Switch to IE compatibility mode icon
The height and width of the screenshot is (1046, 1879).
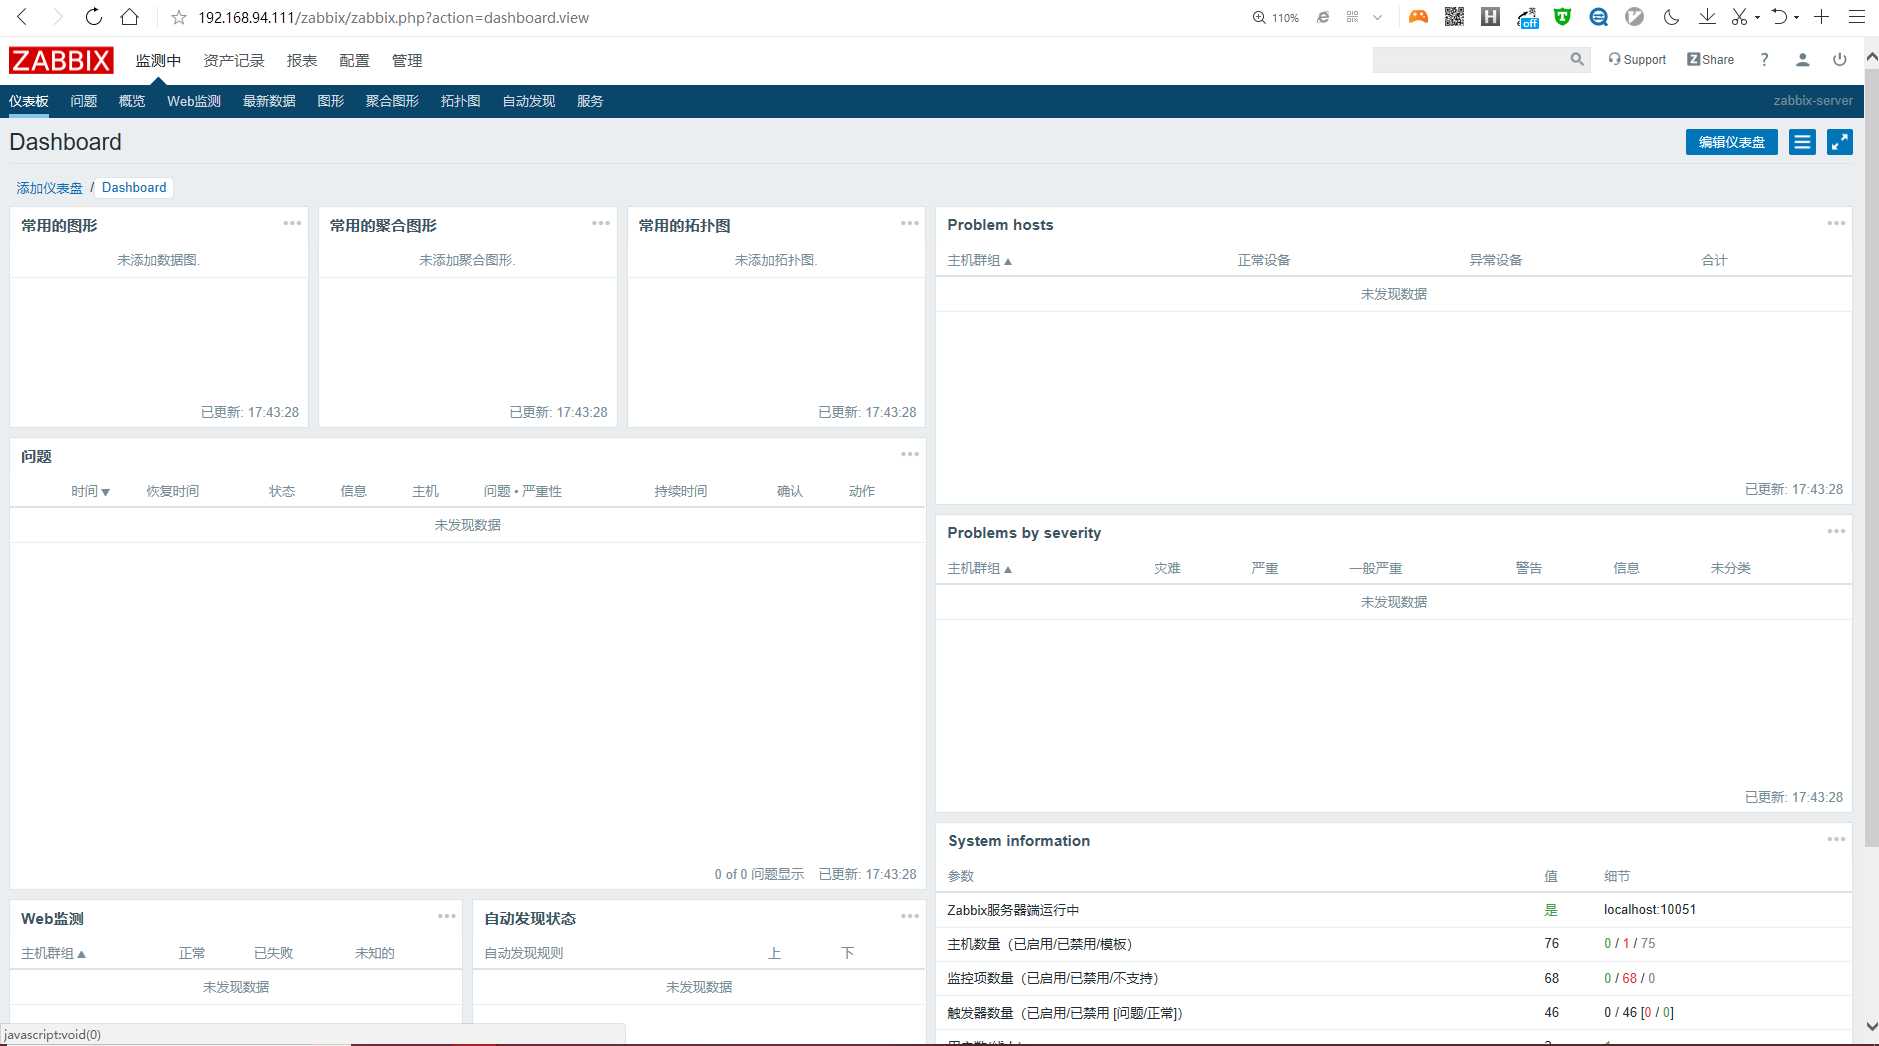1322,17
